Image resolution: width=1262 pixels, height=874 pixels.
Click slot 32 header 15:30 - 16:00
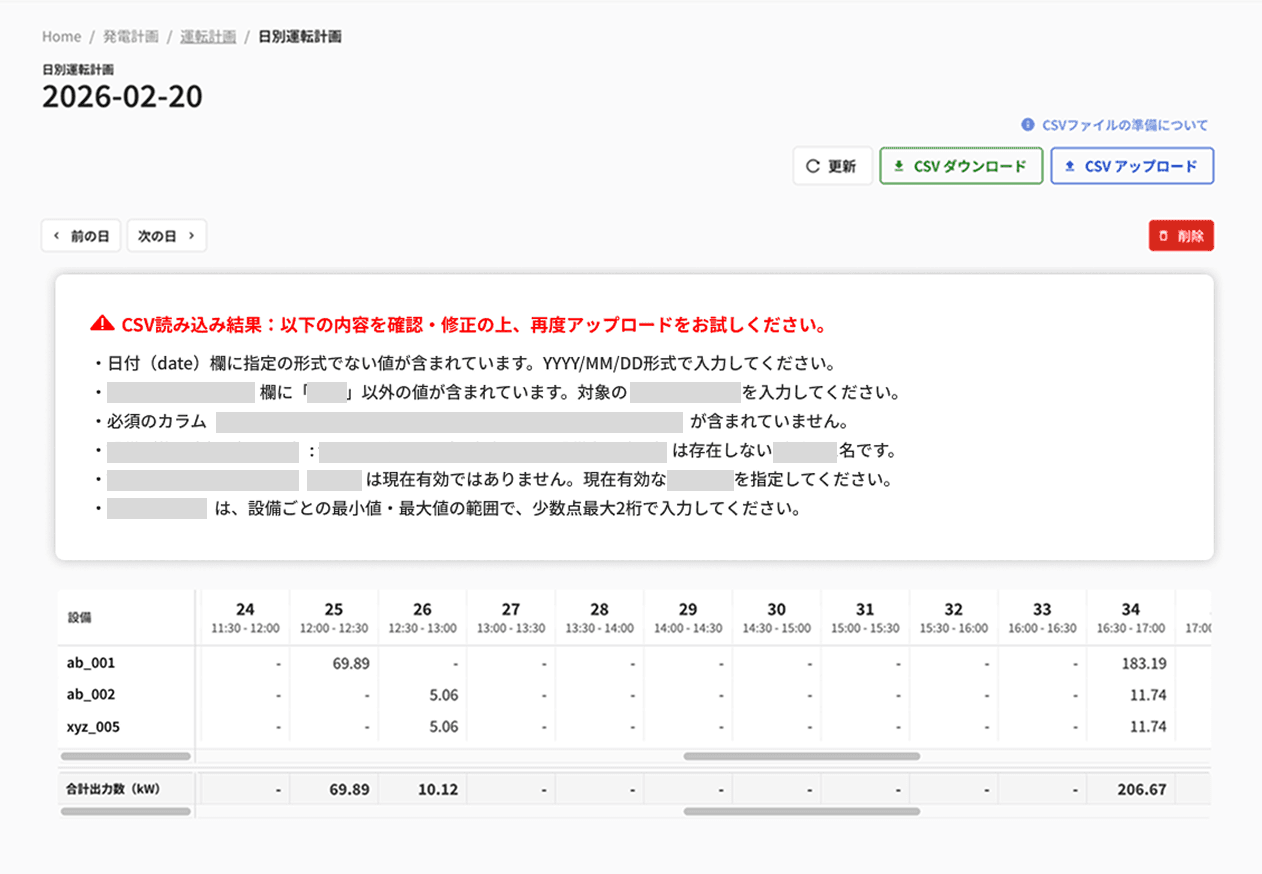pyautogui.click(x=953, y=617)
